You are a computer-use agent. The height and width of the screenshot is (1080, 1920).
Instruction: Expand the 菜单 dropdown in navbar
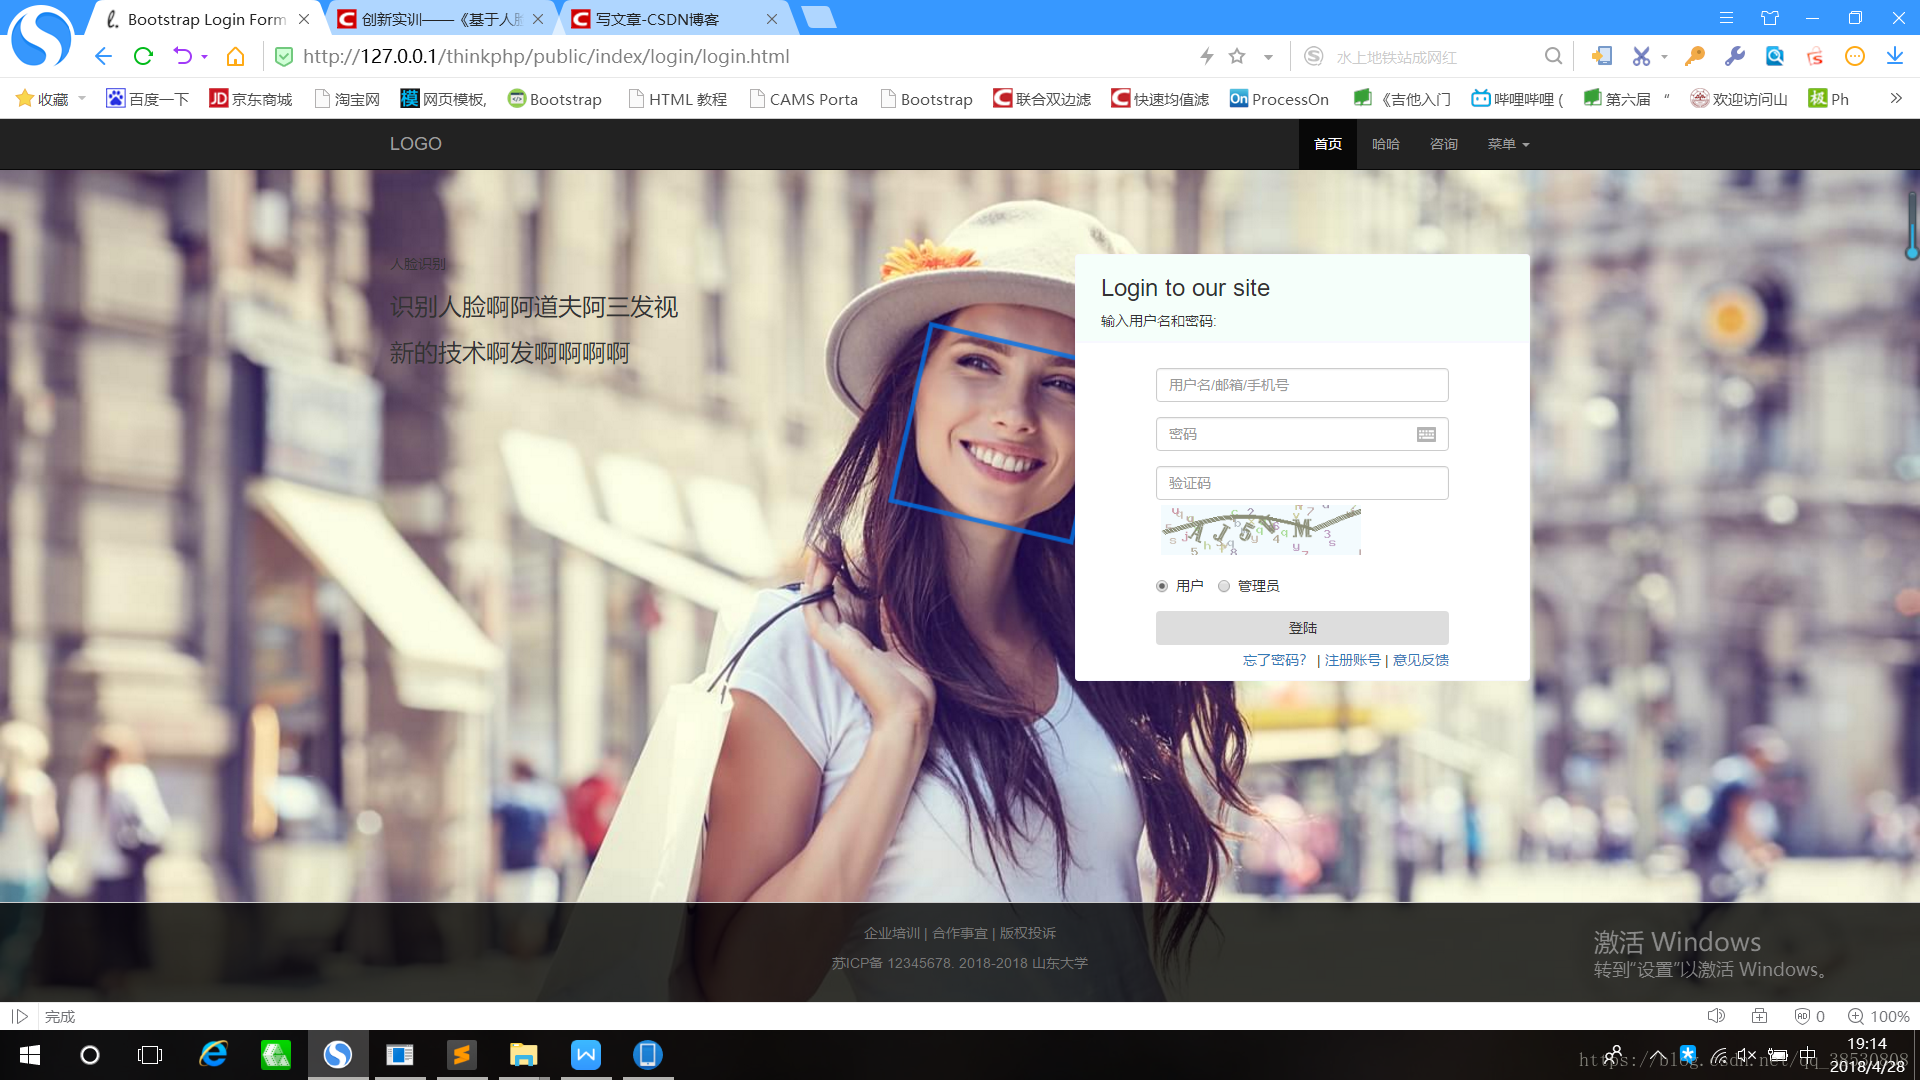pos(1508,144)
